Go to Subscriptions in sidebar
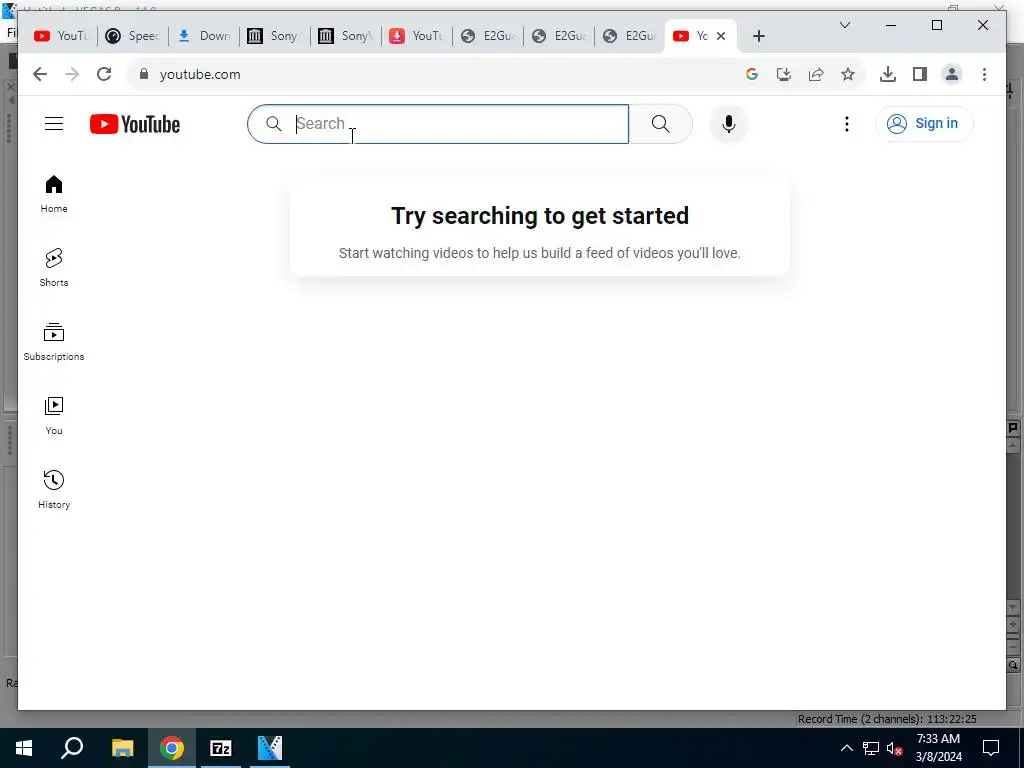Image resolution: width=1024 pixels, height=768 pixels. (x=54, y=342)
